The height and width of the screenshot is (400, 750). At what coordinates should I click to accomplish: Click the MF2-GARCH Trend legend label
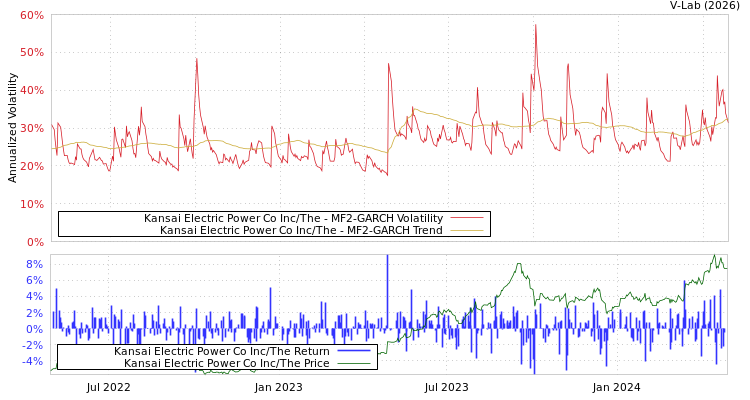point(301,230)
